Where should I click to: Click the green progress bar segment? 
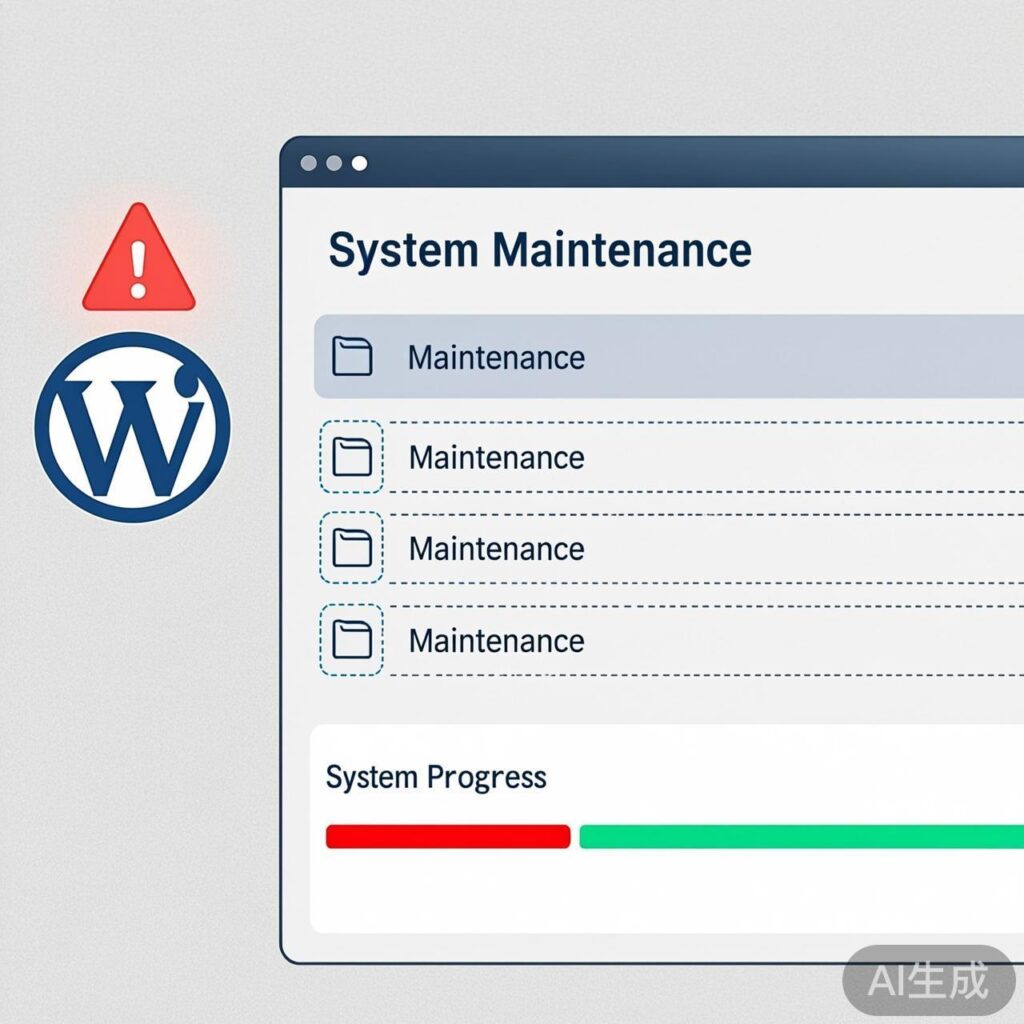coord(800,837)
